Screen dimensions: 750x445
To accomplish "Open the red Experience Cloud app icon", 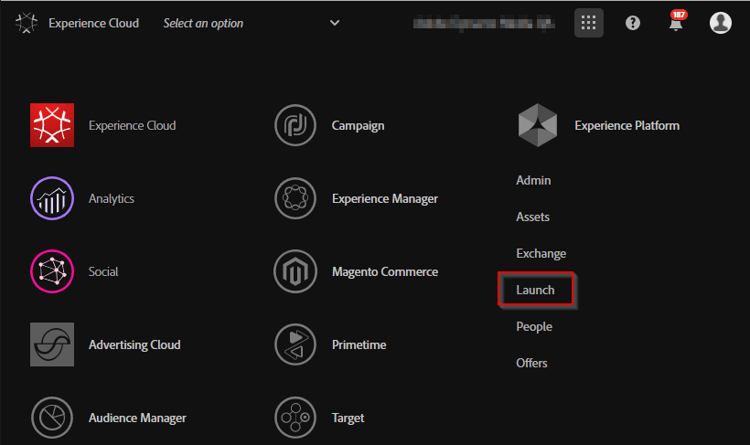I will point(52,125).
